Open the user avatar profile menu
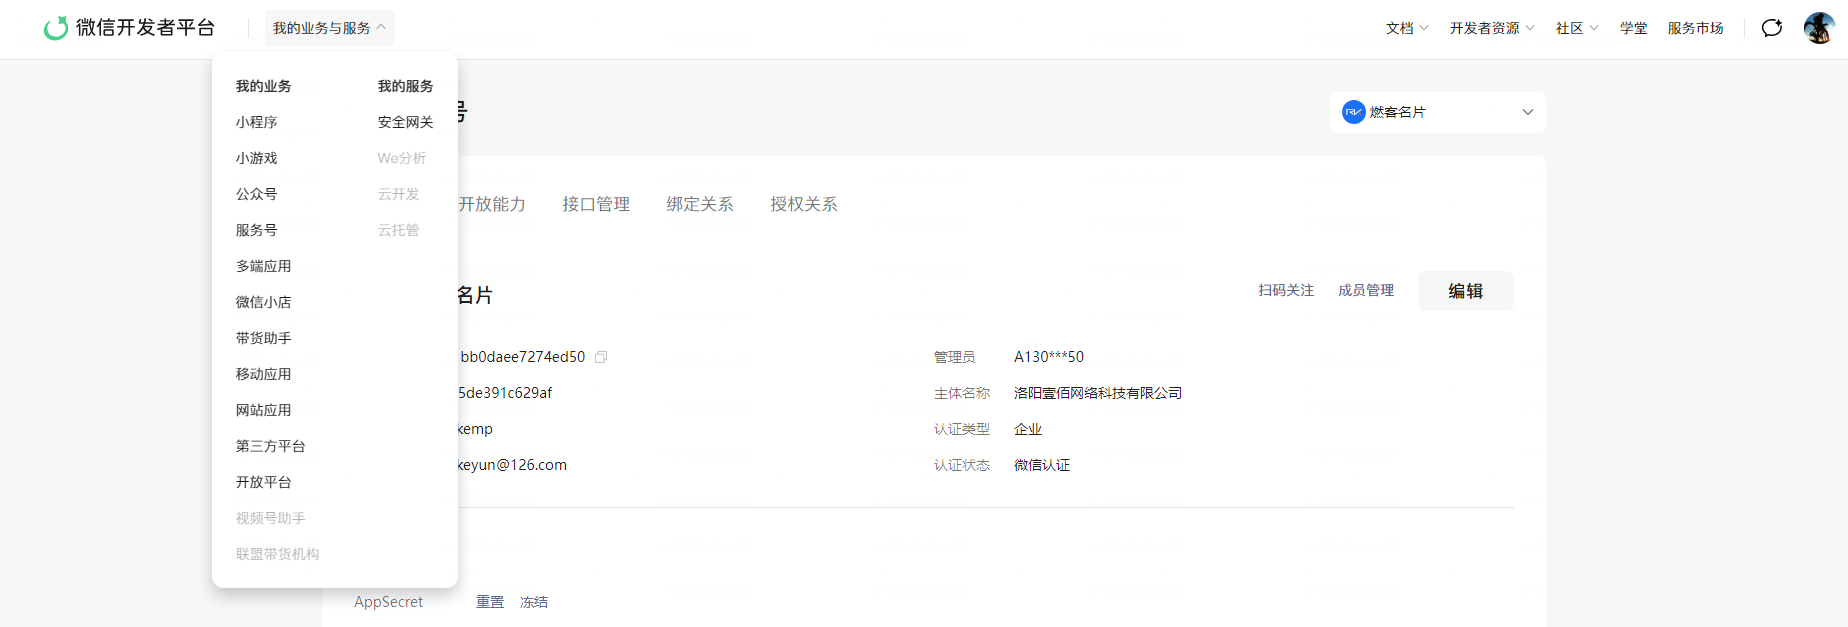 [x=1819, y=28]
